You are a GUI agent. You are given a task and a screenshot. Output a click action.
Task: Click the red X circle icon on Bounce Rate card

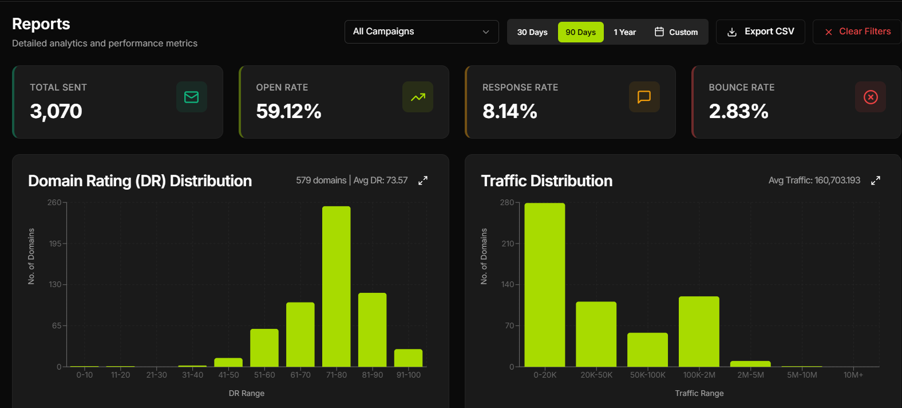click(870, 97)
